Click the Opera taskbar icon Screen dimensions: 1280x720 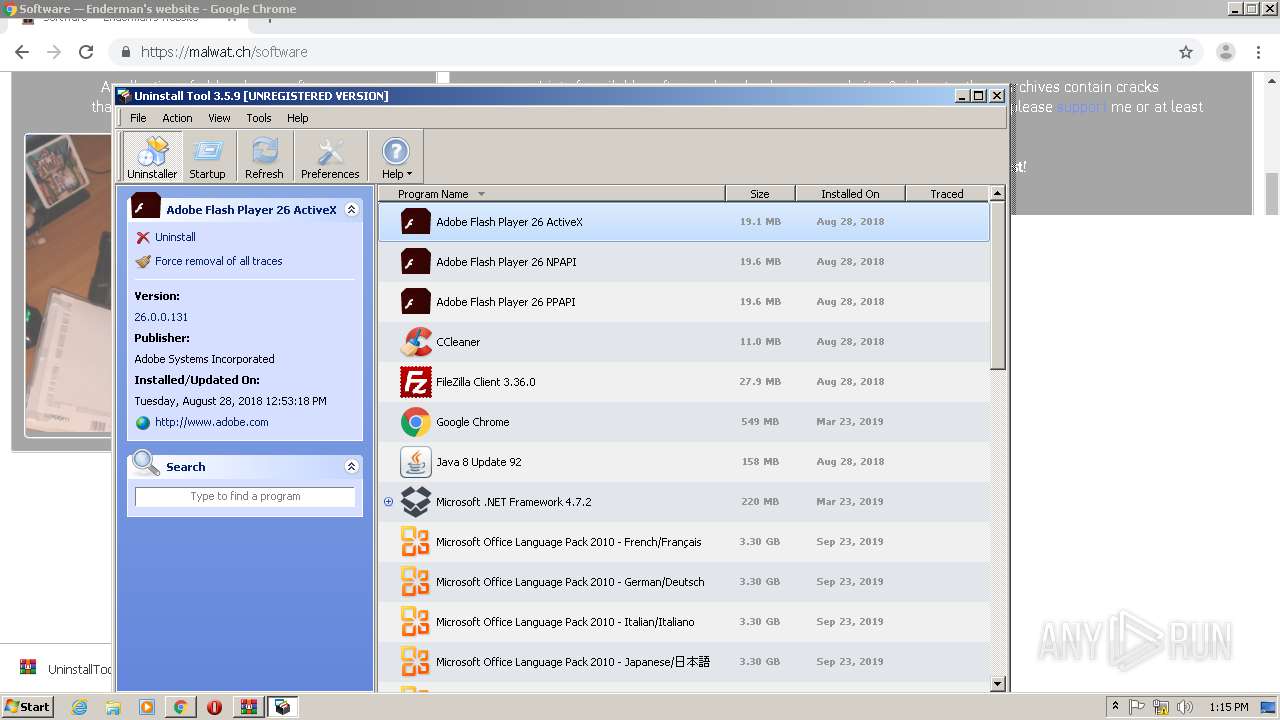point(214,707)
